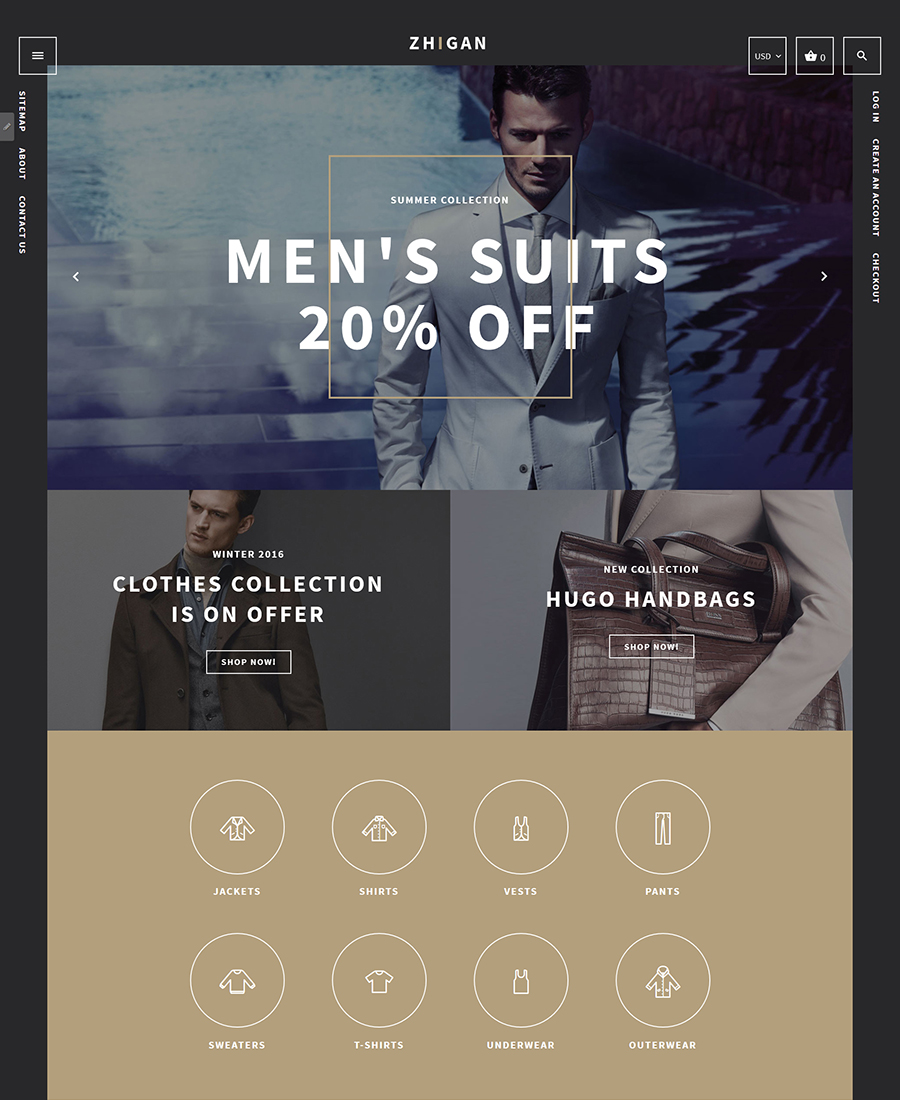Open the Log In vertical link
Image resolution: width=900 pixels, height=1100 pixels.
point(876,107)
